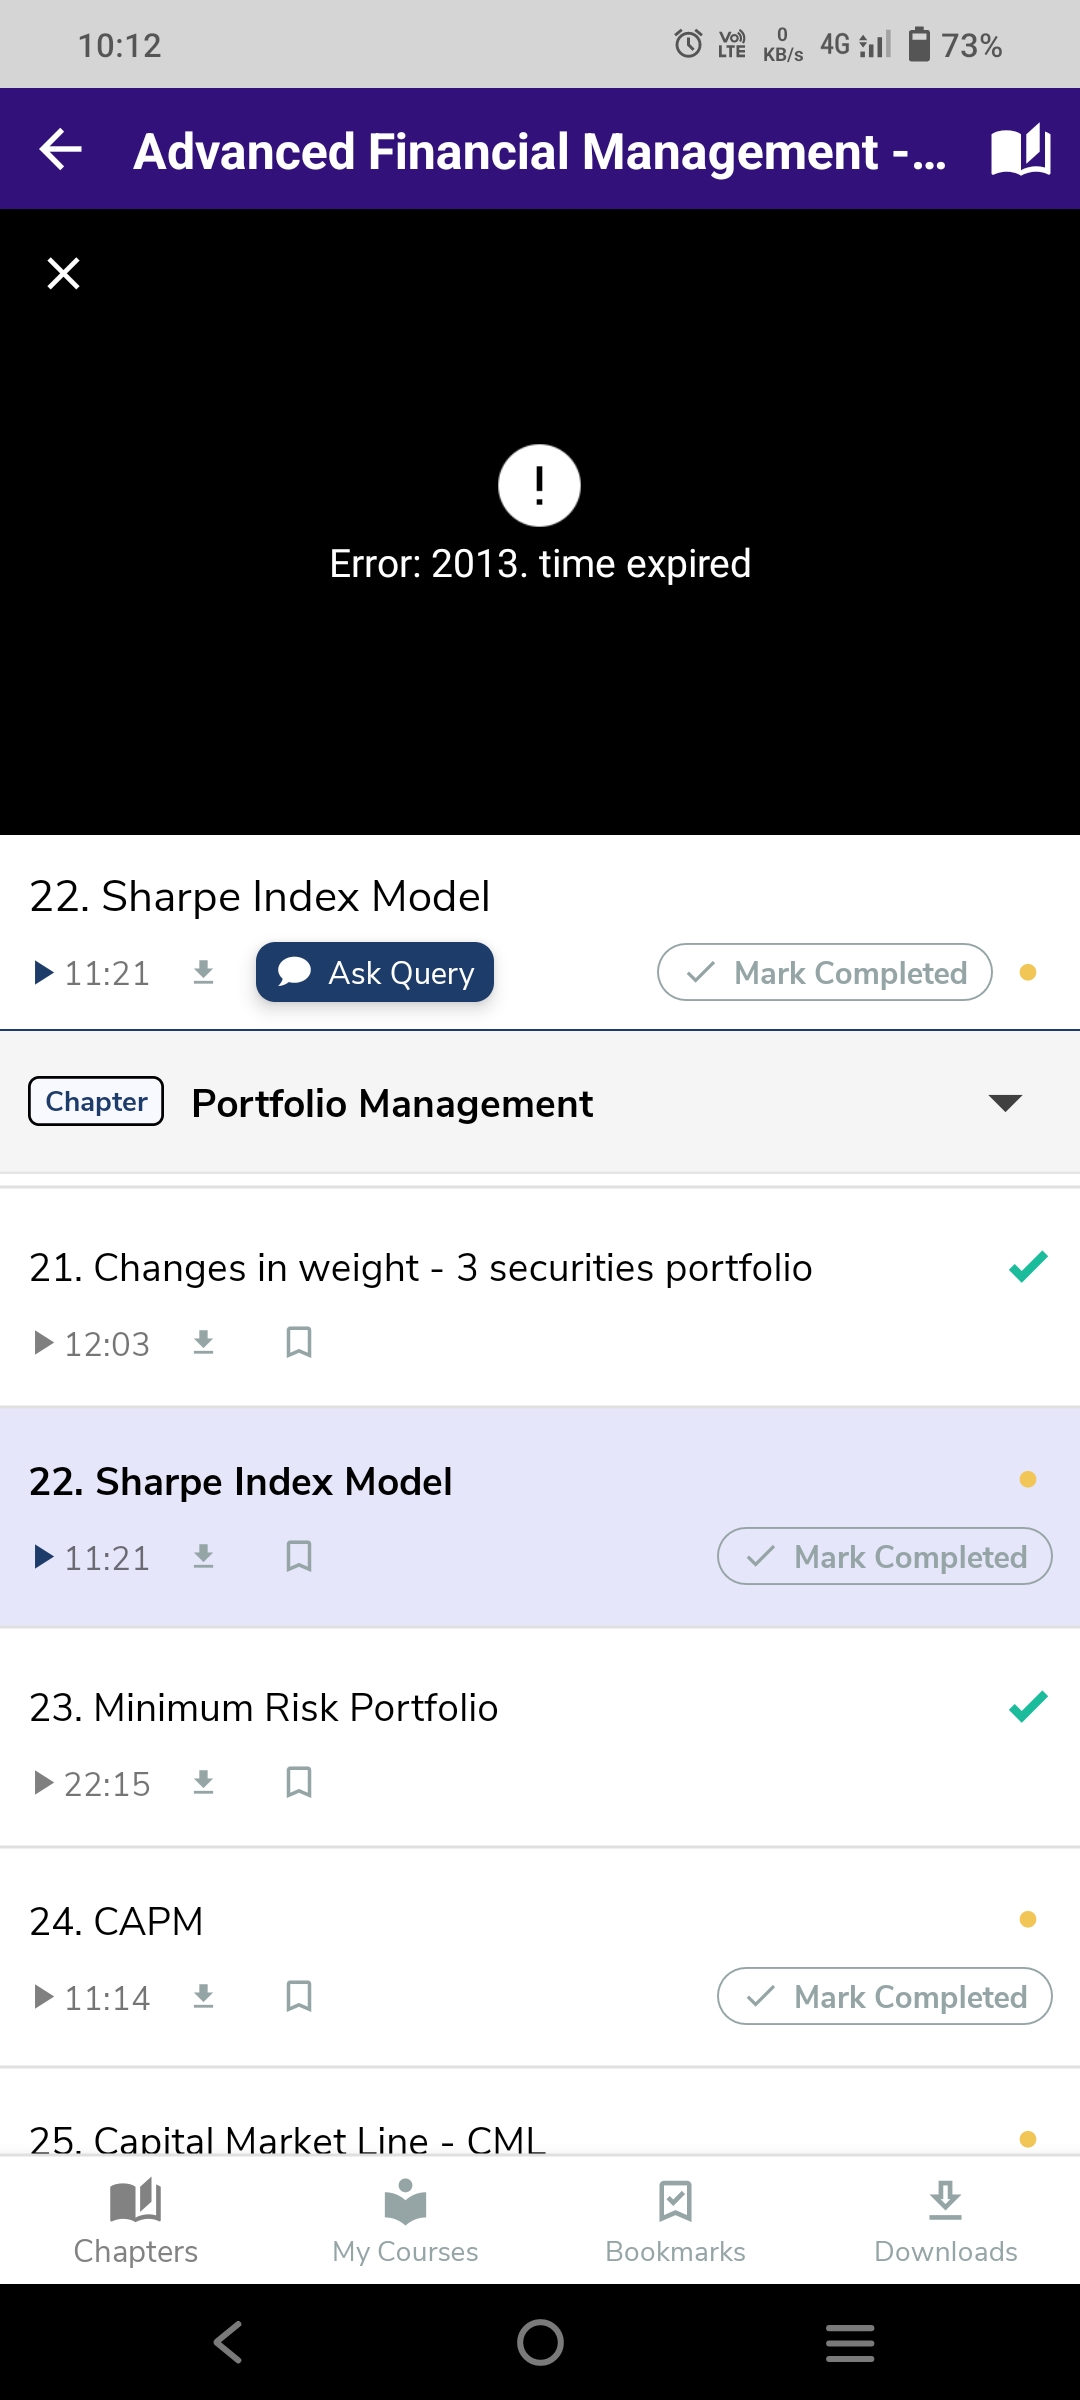Open the Bookmarks tab
1080x2400 pixels.
click(x=675, y=2222)
